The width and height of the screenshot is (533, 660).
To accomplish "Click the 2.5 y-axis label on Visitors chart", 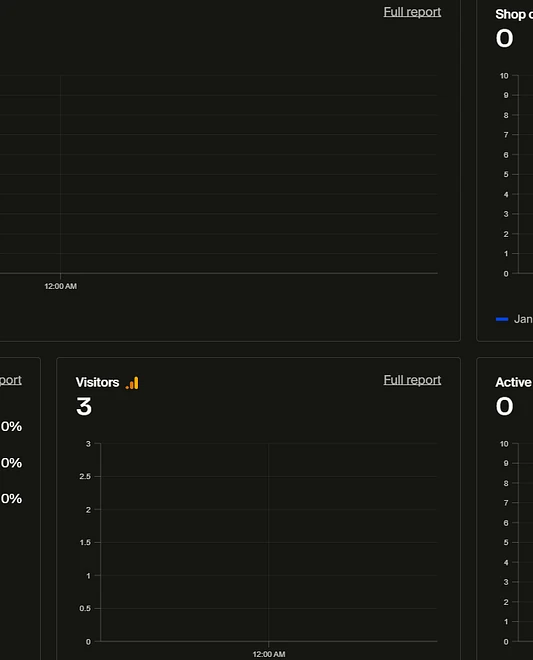I will [x=85, y=476].
